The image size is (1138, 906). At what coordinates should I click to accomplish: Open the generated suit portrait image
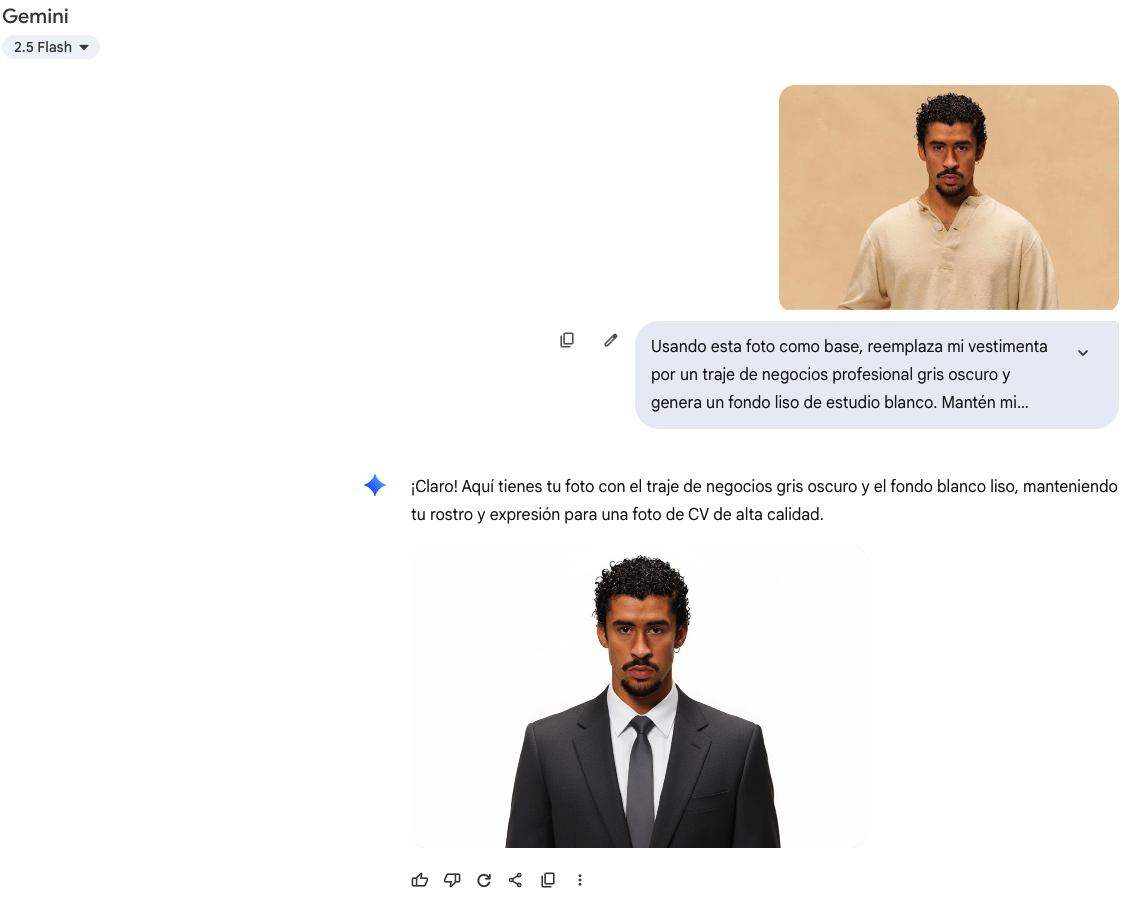[x=639, y=697]
